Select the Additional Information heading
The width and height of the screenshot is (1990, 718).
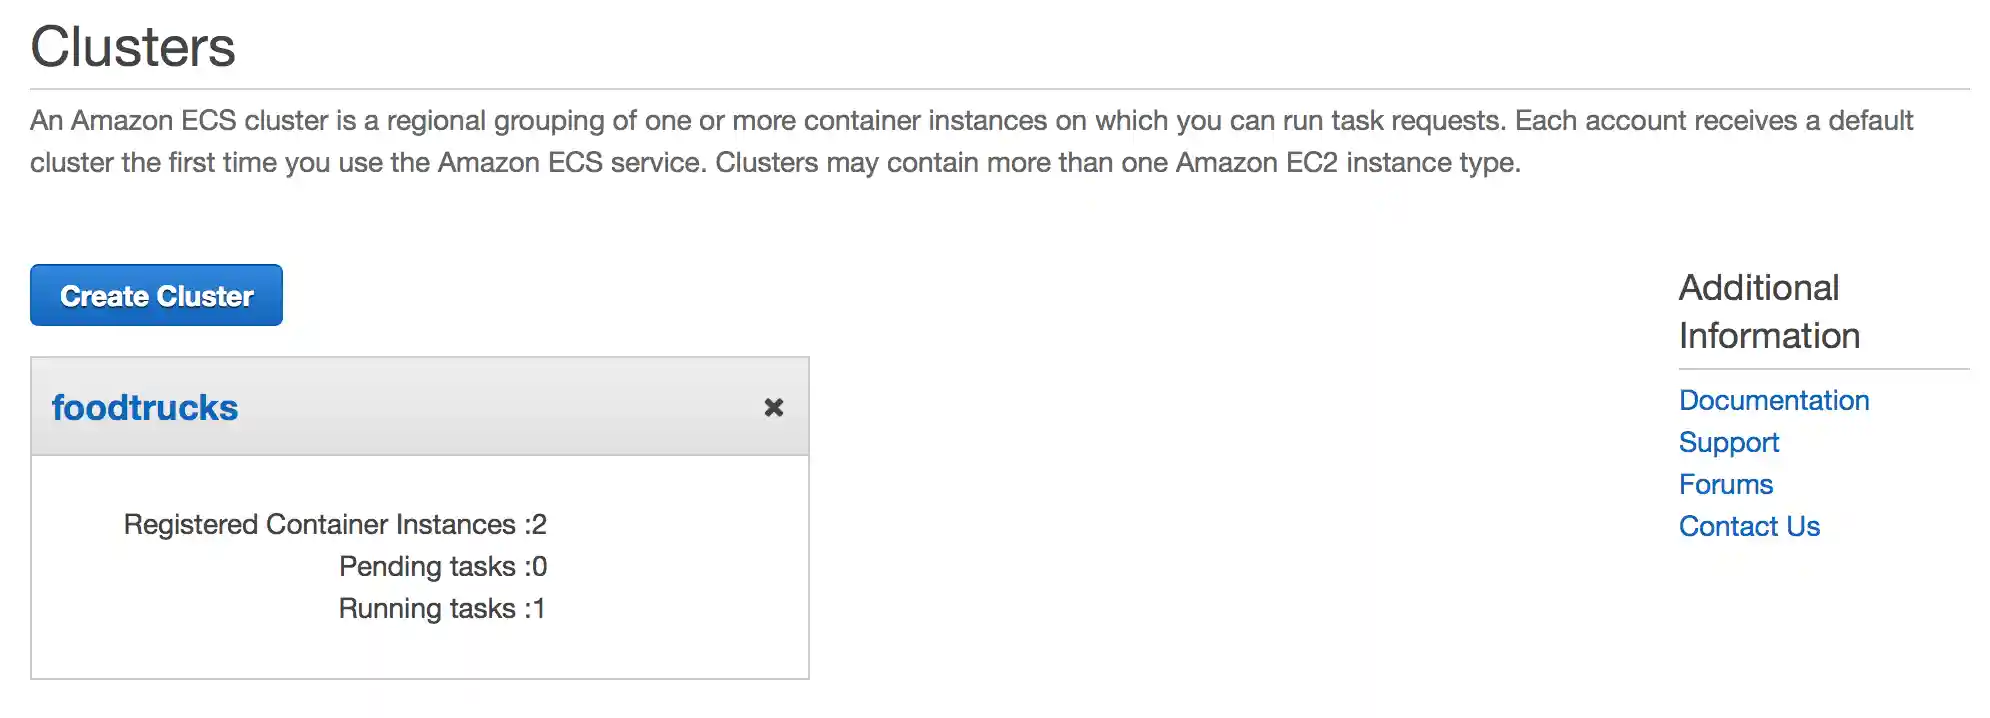[x=1768, y=311]
